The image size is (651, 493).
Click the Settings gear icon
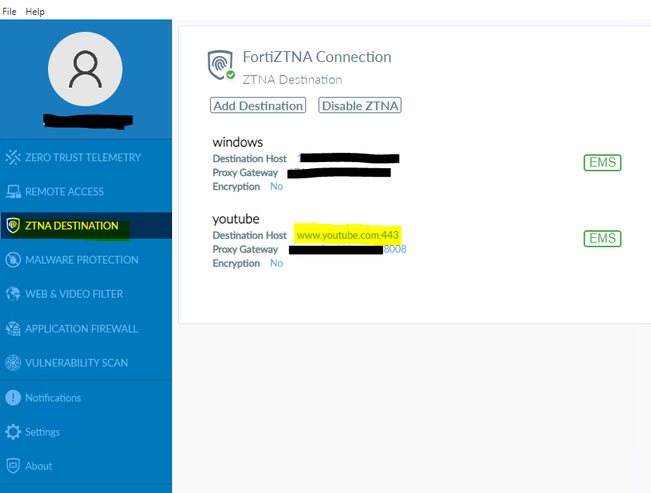[13, 432]
